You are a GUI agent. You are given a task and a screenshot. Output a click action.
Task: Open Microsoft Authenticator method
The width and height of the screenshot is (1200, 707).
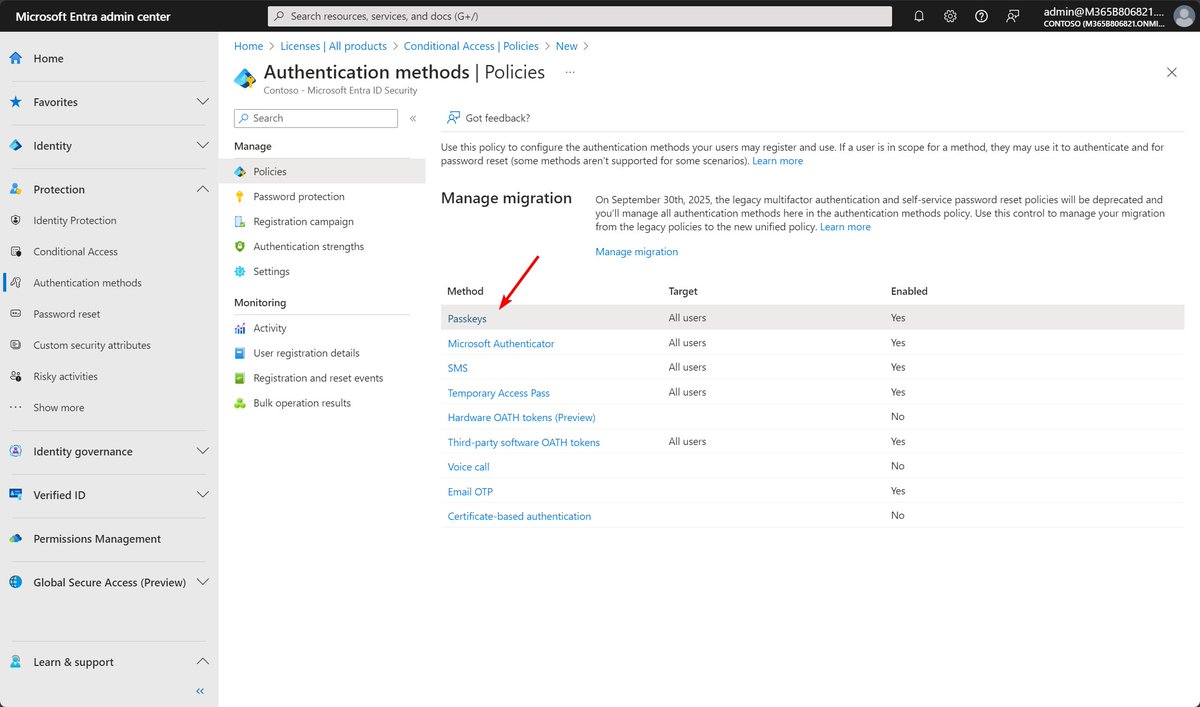(500, 343)
